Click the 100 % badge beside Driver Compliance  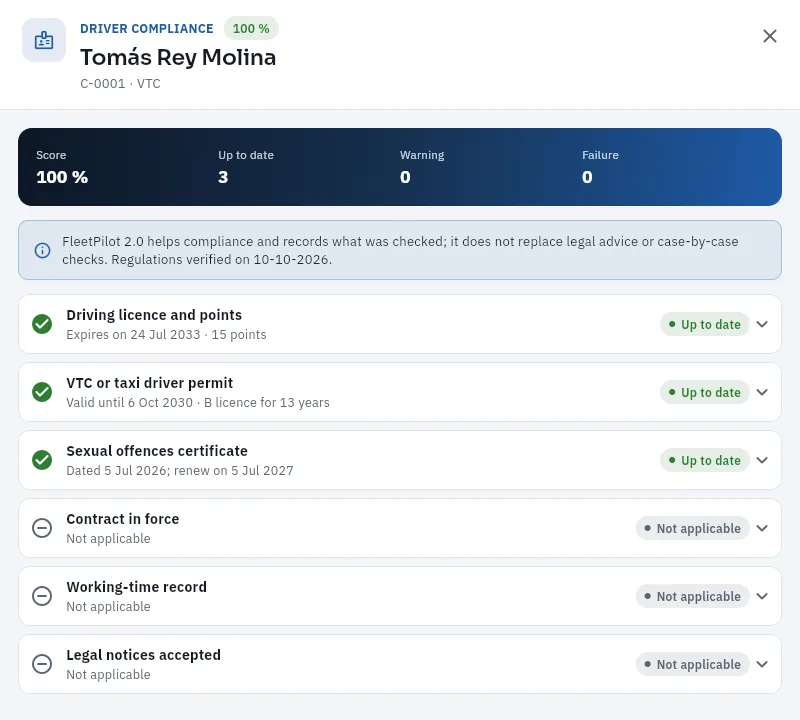[x=251, y=29]
